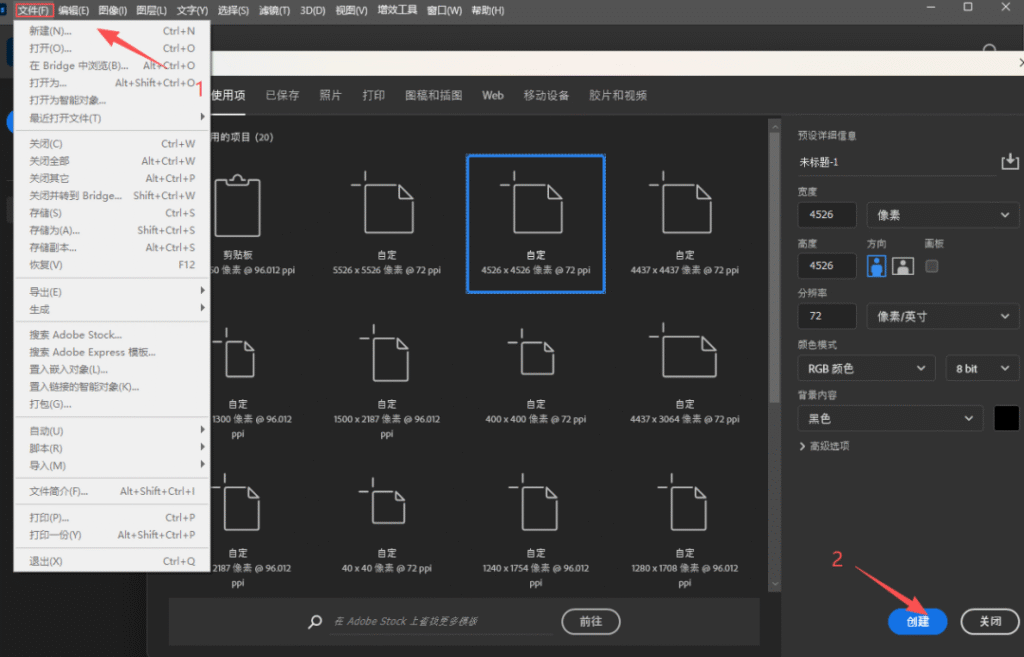1024x657 pixels.
Task: Choose 打开(O)... from the file menu
Action: pos(112,48)
